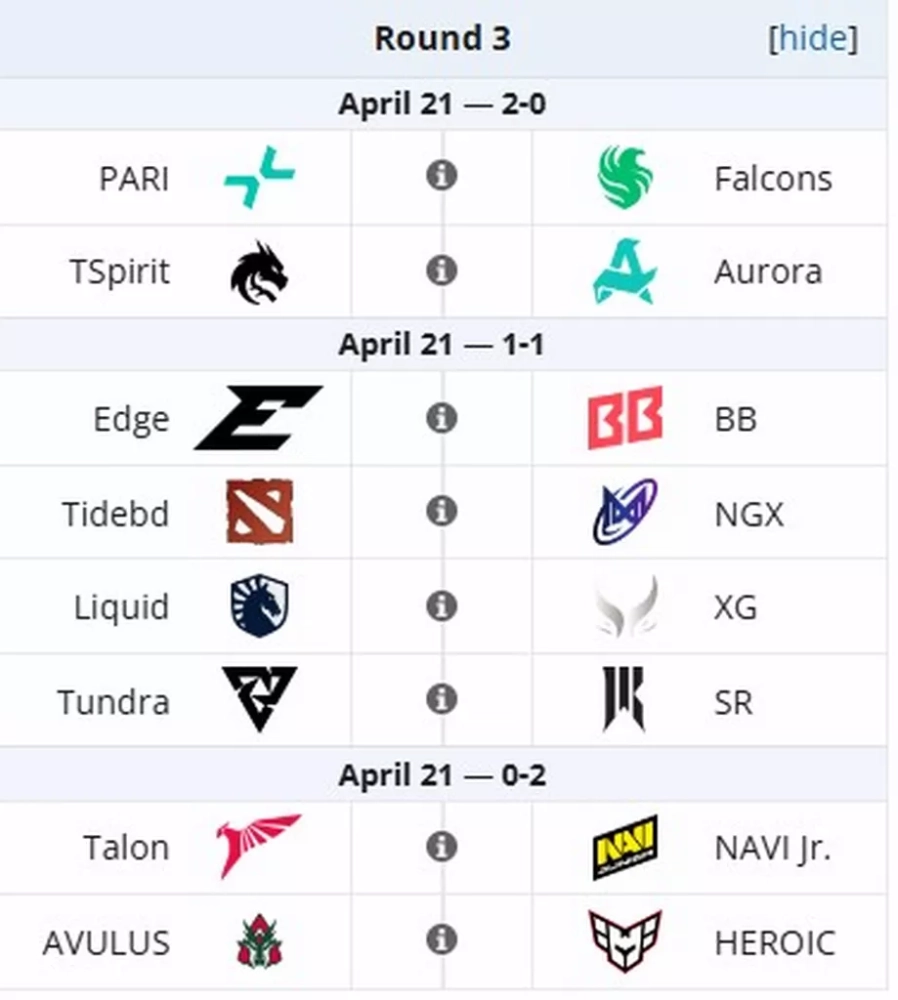Click the Falcons team logo
The width and height of the screenshot is (898, 1000).
point(625,177)
